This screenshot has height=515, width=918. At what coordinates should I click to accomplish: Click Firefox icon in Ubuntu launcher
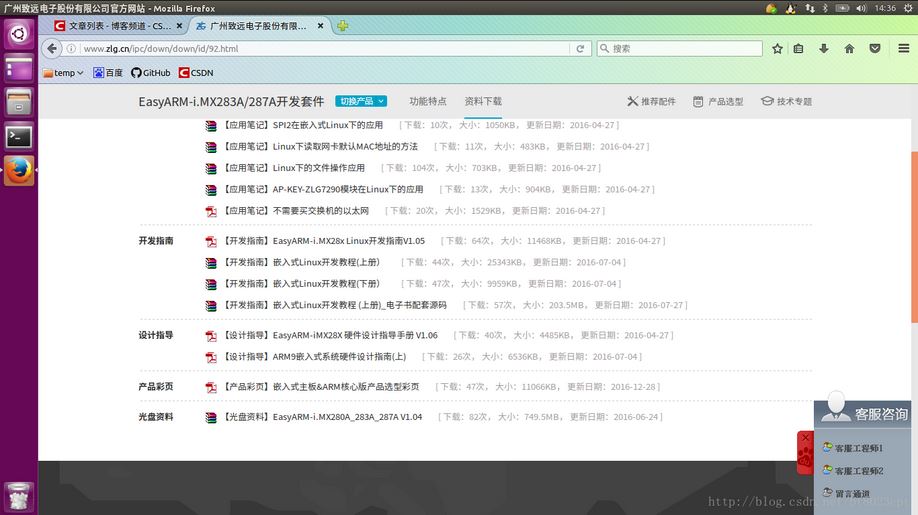[x=19, y=170]
